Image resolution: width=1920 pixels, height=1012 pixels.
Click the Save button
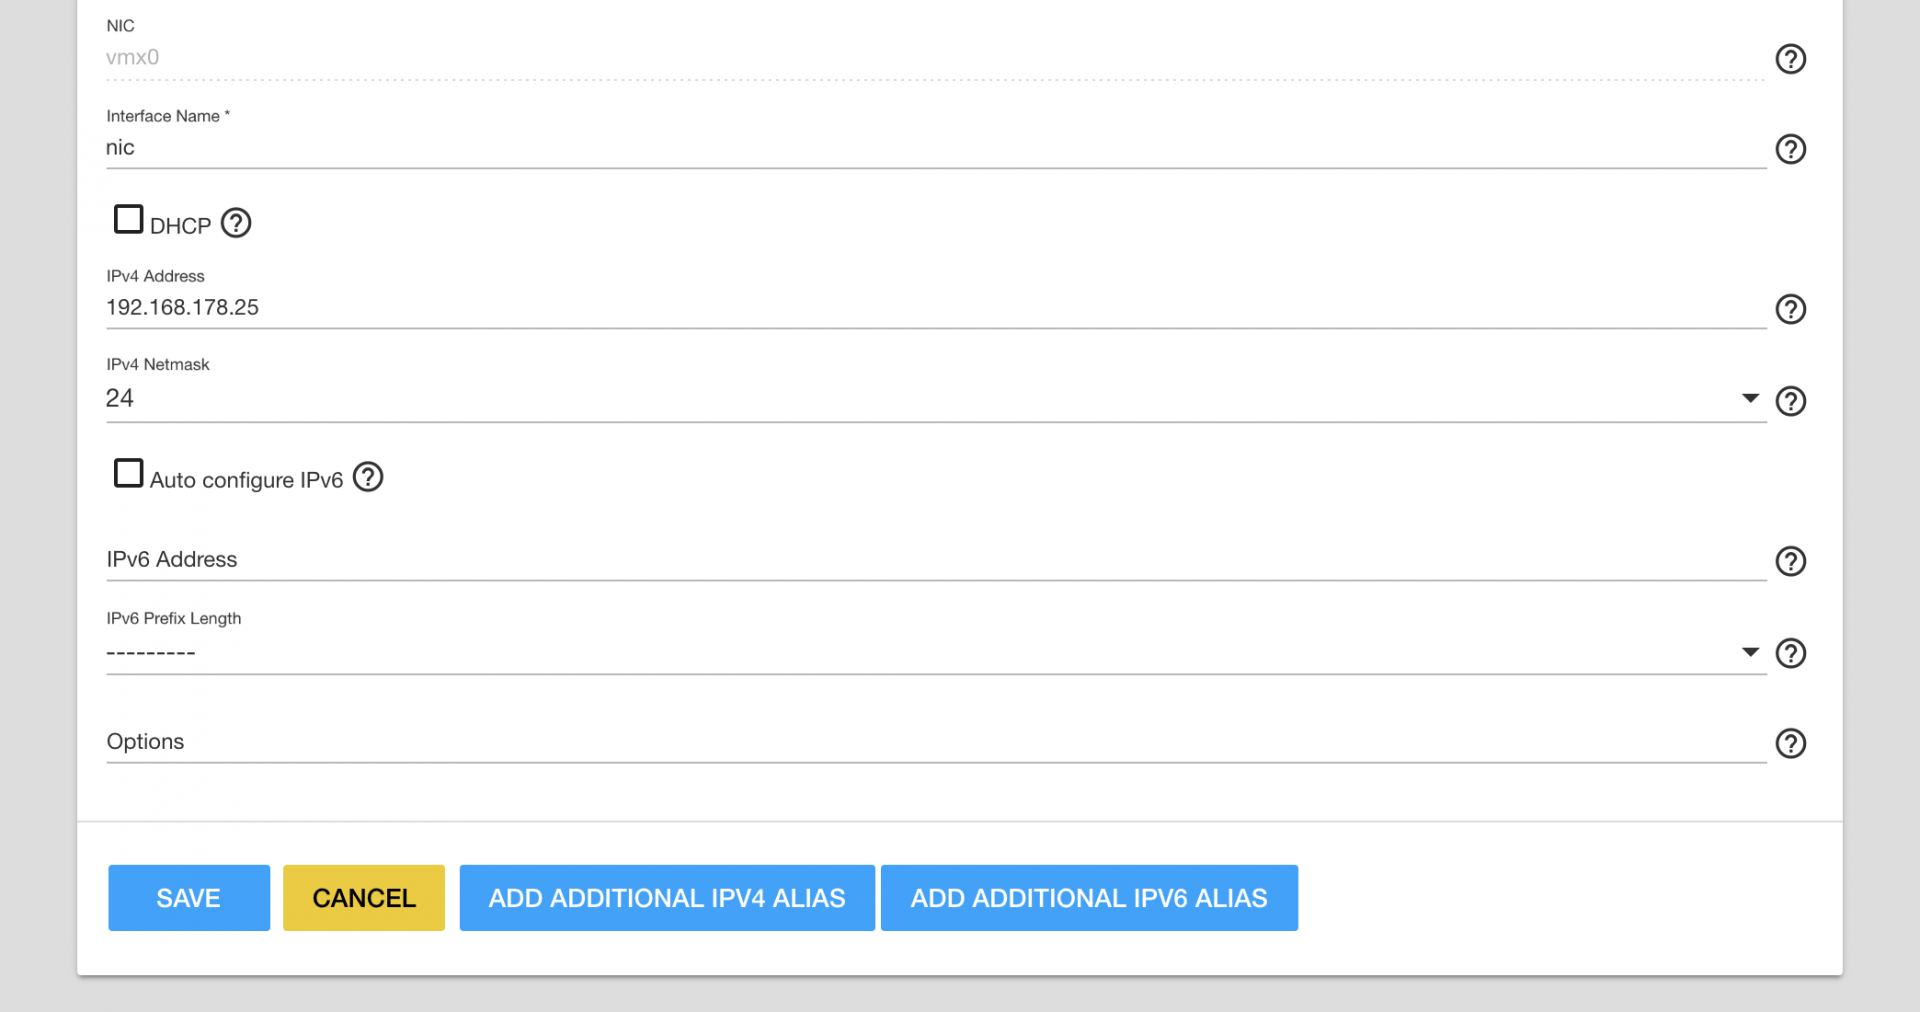point(189,898)
